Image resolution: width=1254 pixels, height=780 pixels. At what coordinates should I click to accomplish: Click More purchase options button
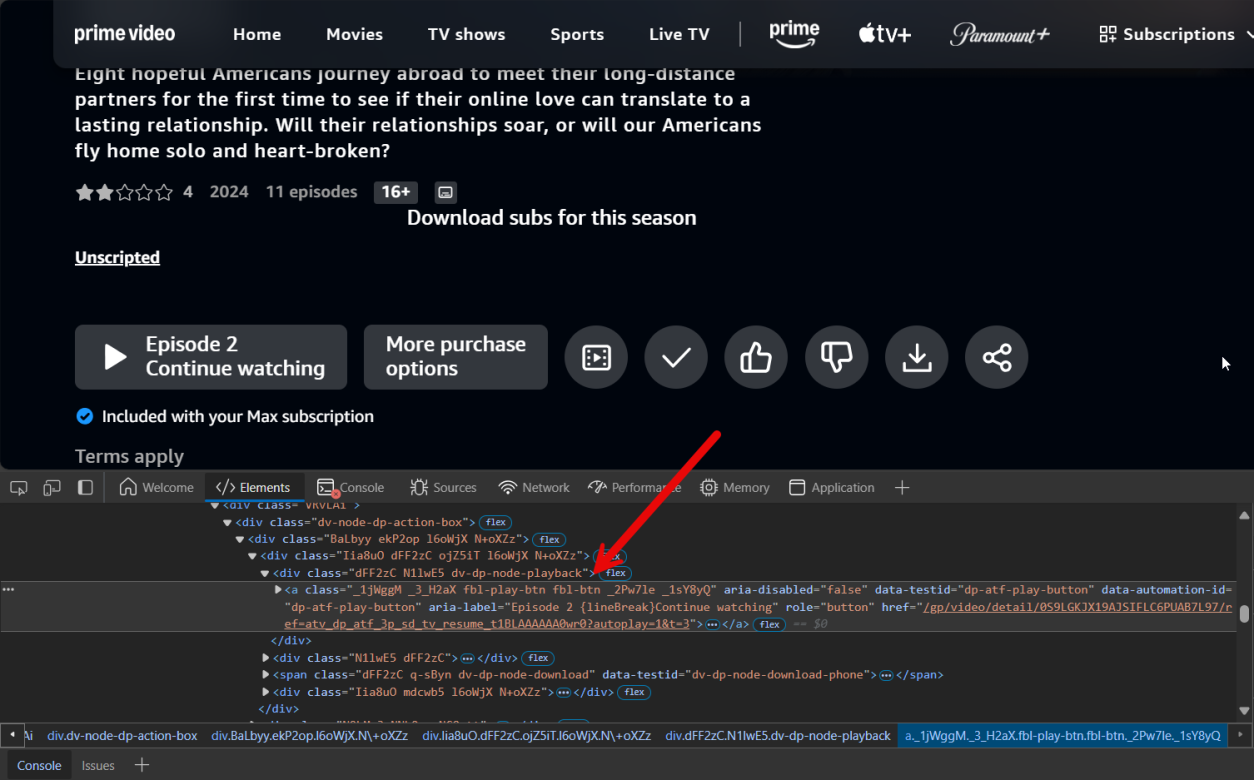(x=455, y=357)
